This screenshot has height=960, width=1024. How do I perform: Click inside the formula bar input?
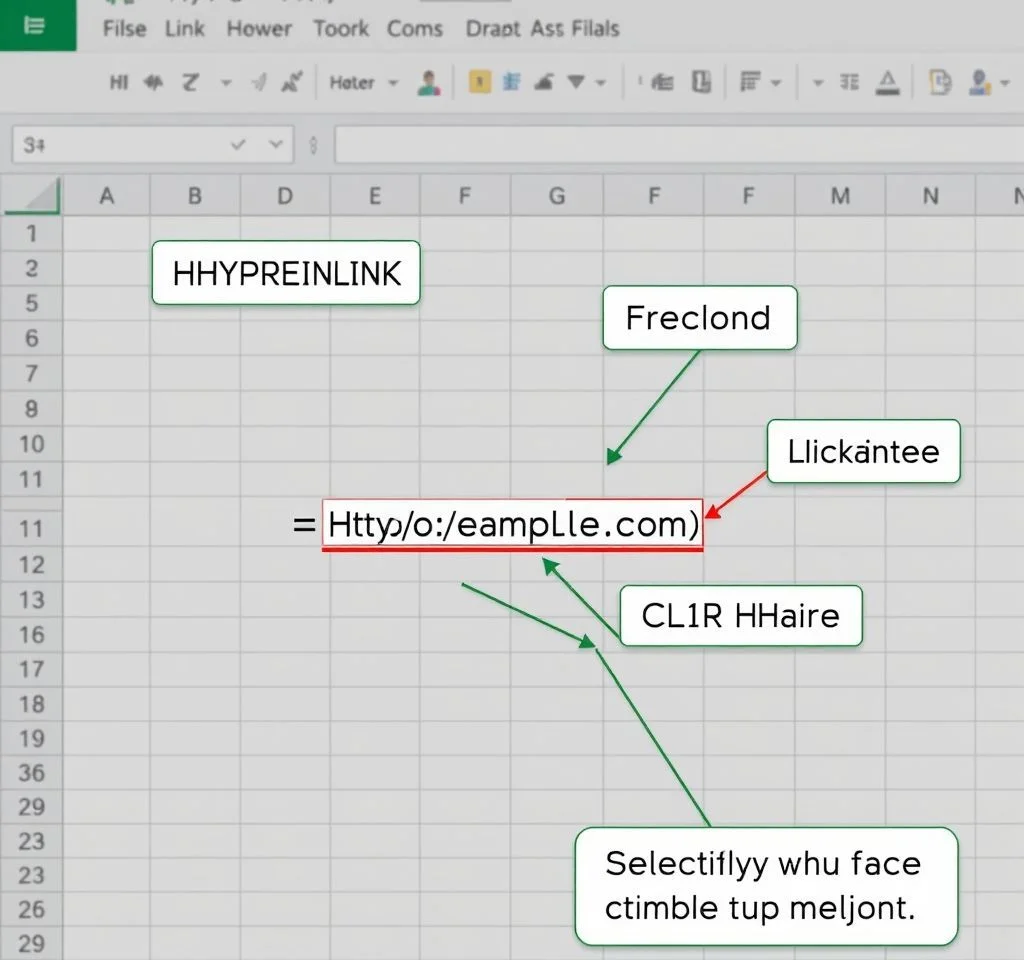[670, 145]
